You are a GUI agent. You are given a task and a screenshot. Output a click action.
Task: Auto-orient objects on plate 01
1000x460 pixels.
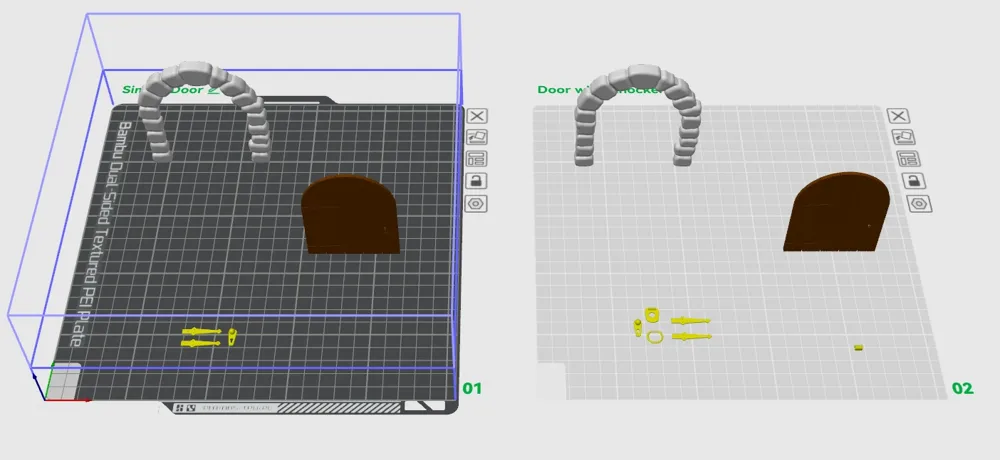[477, 137]
